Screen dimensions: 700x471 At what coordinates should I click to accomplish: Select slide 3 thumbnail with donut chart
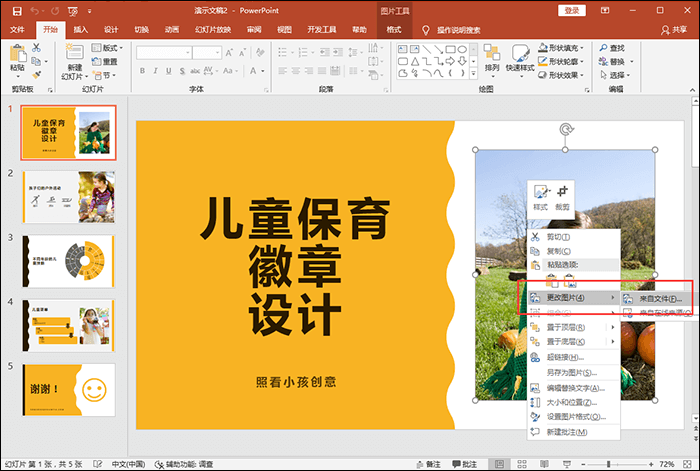pos(68,262)
